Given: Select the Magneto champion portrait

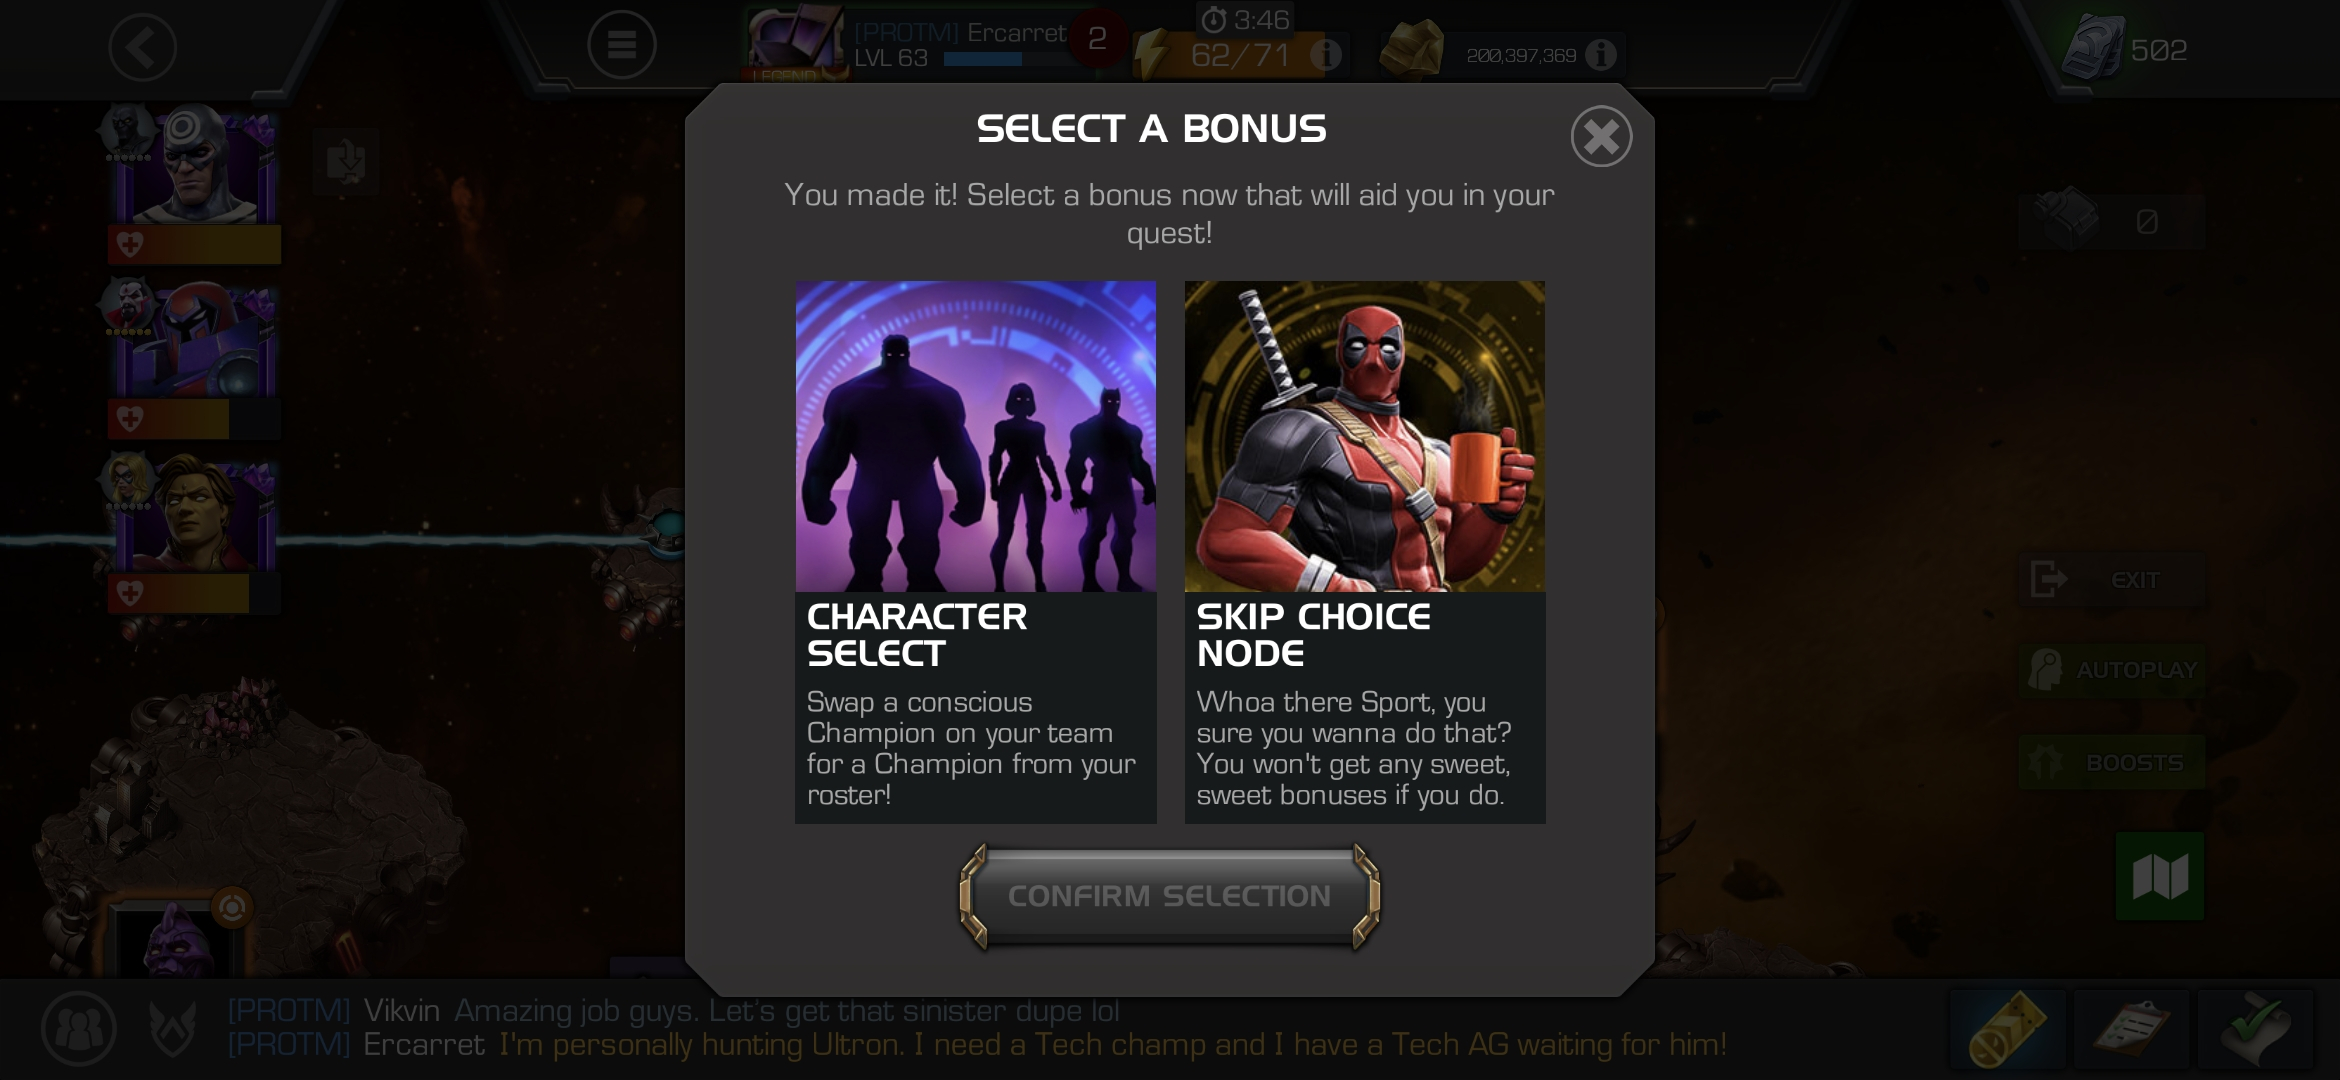Looking at the screenshot, I should click(x=194, y=342).
